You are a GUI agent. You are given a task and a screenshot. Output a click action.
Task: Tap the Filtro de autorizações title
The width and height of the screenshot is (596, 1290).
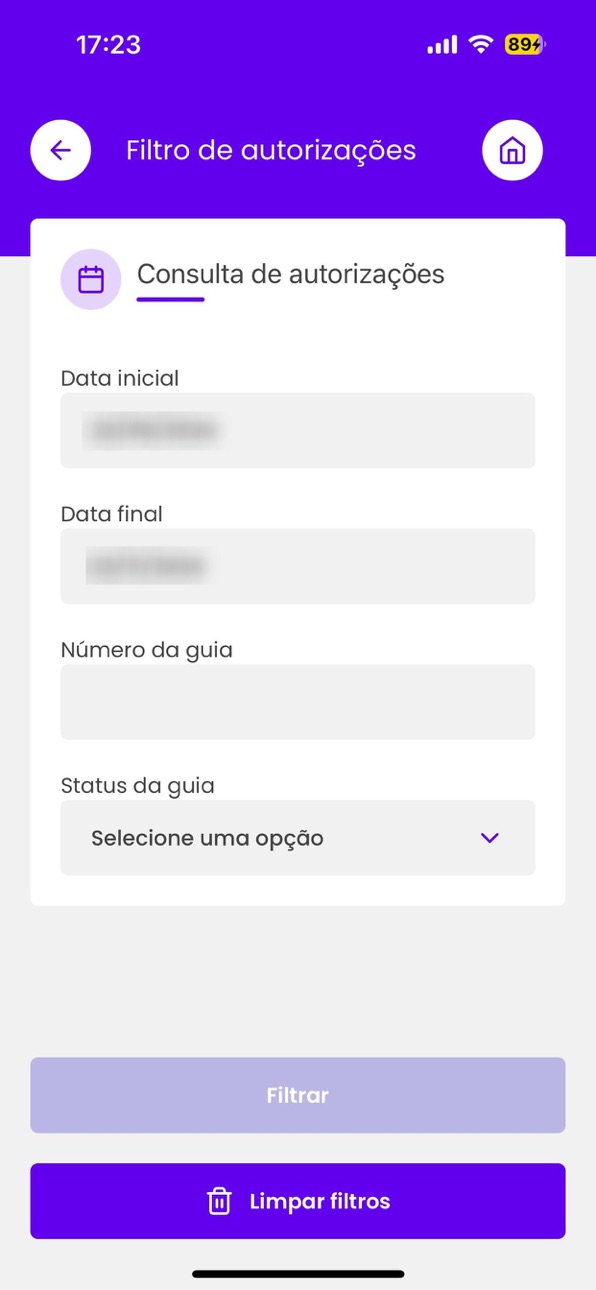click(271, 151)
